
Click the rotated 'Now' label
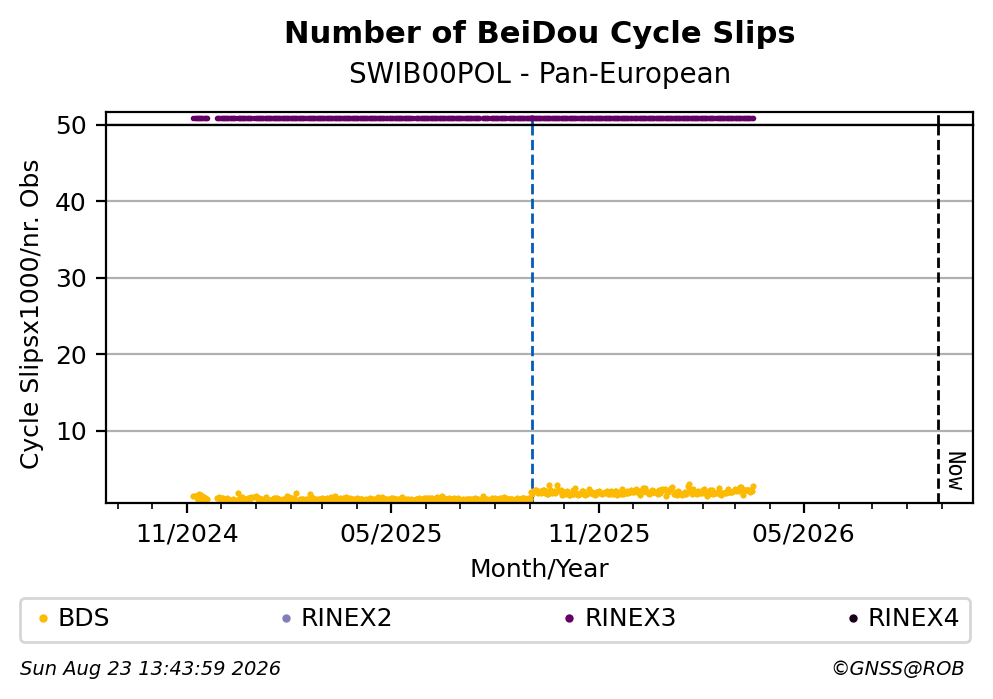[x=956, y=471]
